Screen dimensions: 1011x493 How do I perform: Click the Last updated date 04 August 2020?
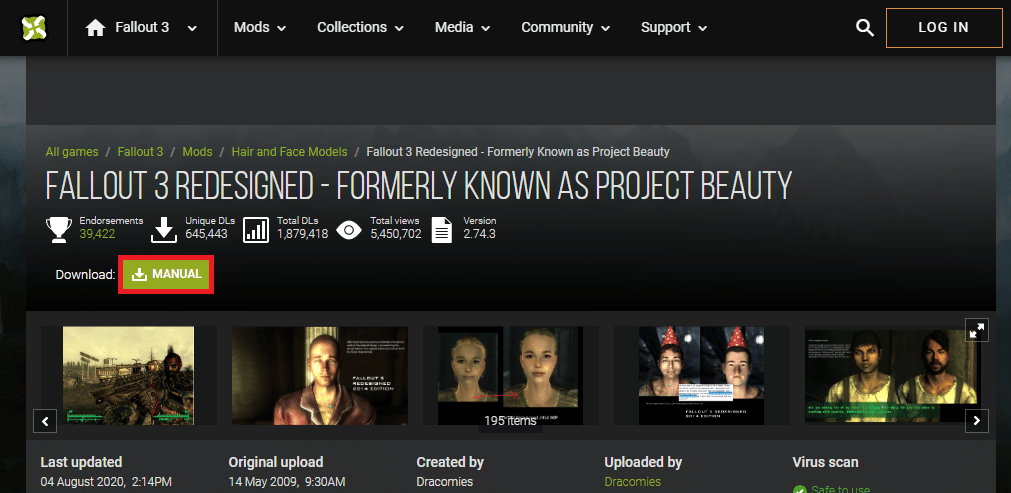[106, 482]
